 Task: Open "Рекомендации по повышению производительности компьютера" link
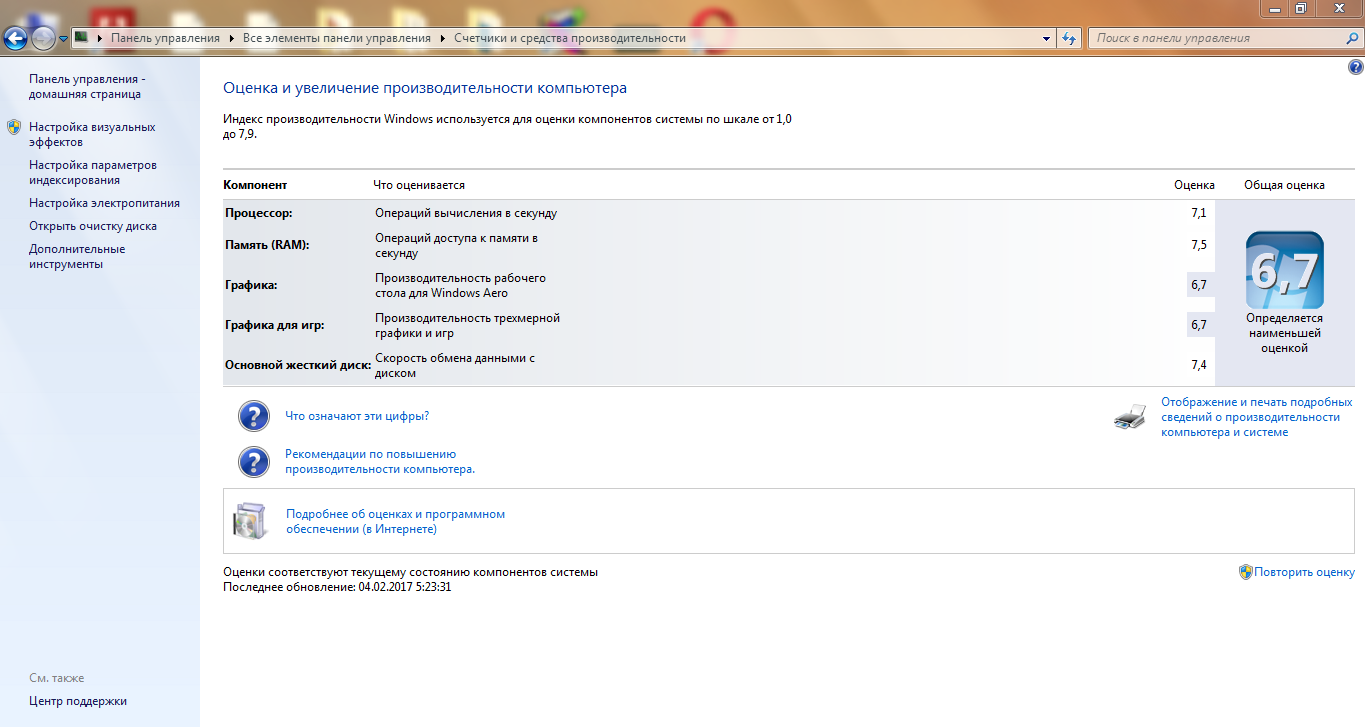tap(380, 461)
